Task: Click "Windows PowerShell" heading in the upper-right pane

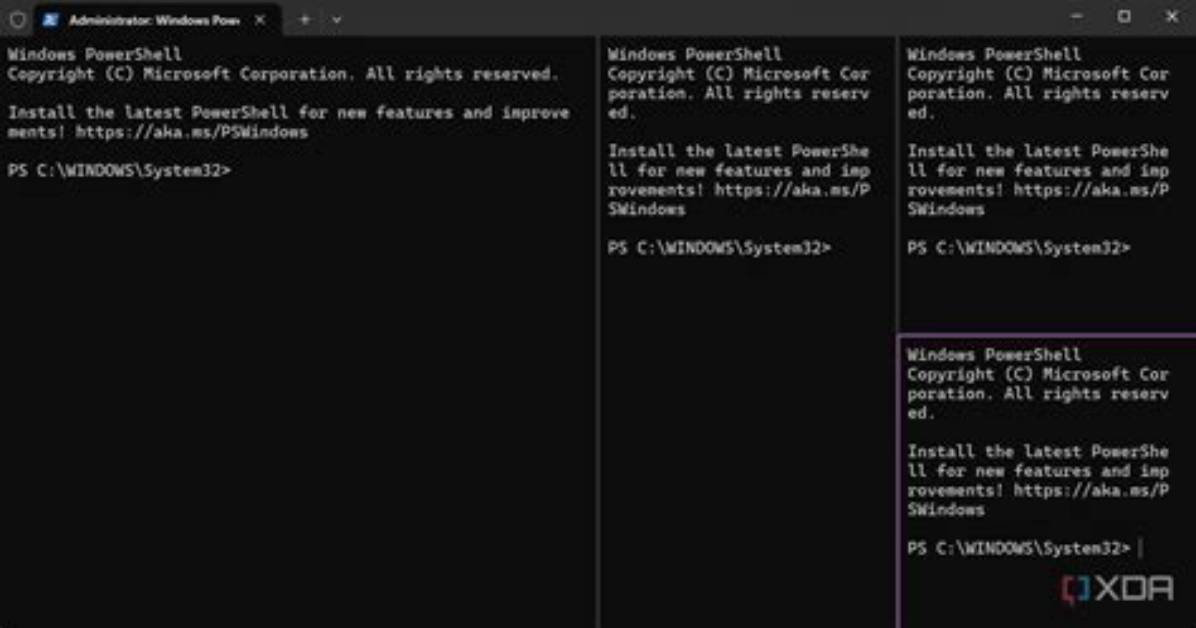Action: click(x=994, y=54)
